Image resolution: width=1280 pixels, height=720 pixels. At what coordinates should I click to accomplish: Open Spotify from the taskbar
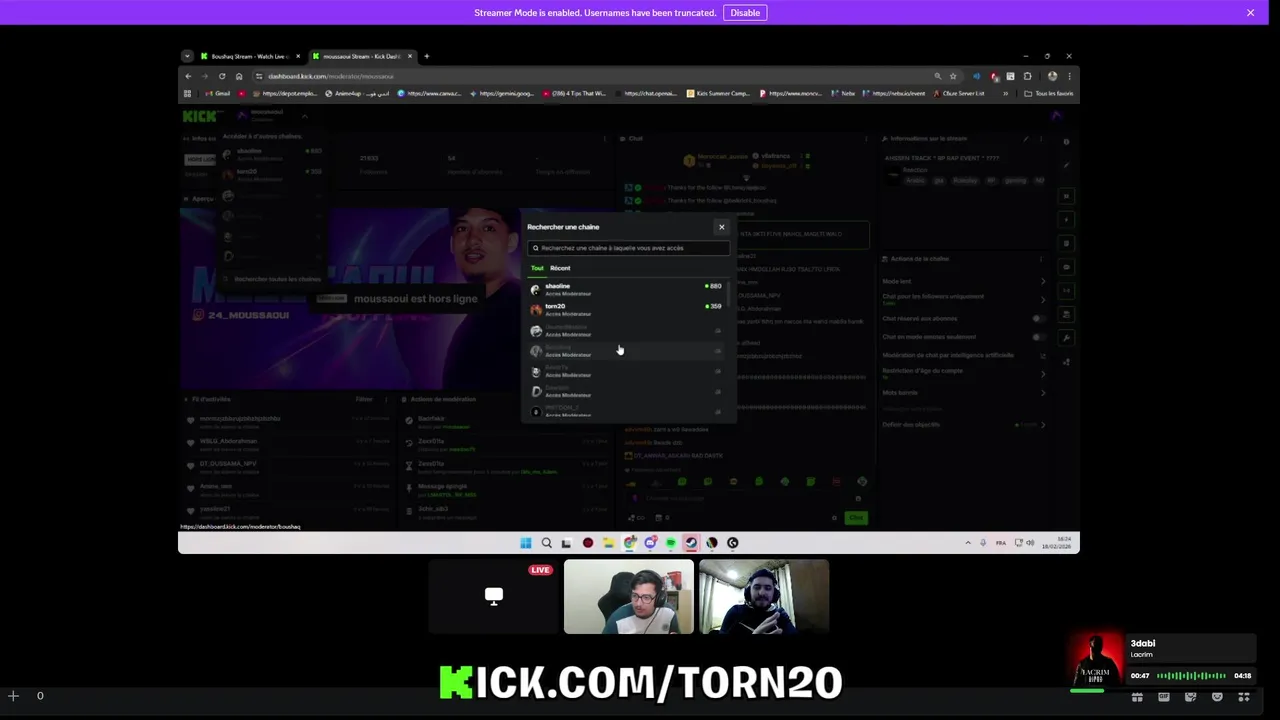coord(671,543)
